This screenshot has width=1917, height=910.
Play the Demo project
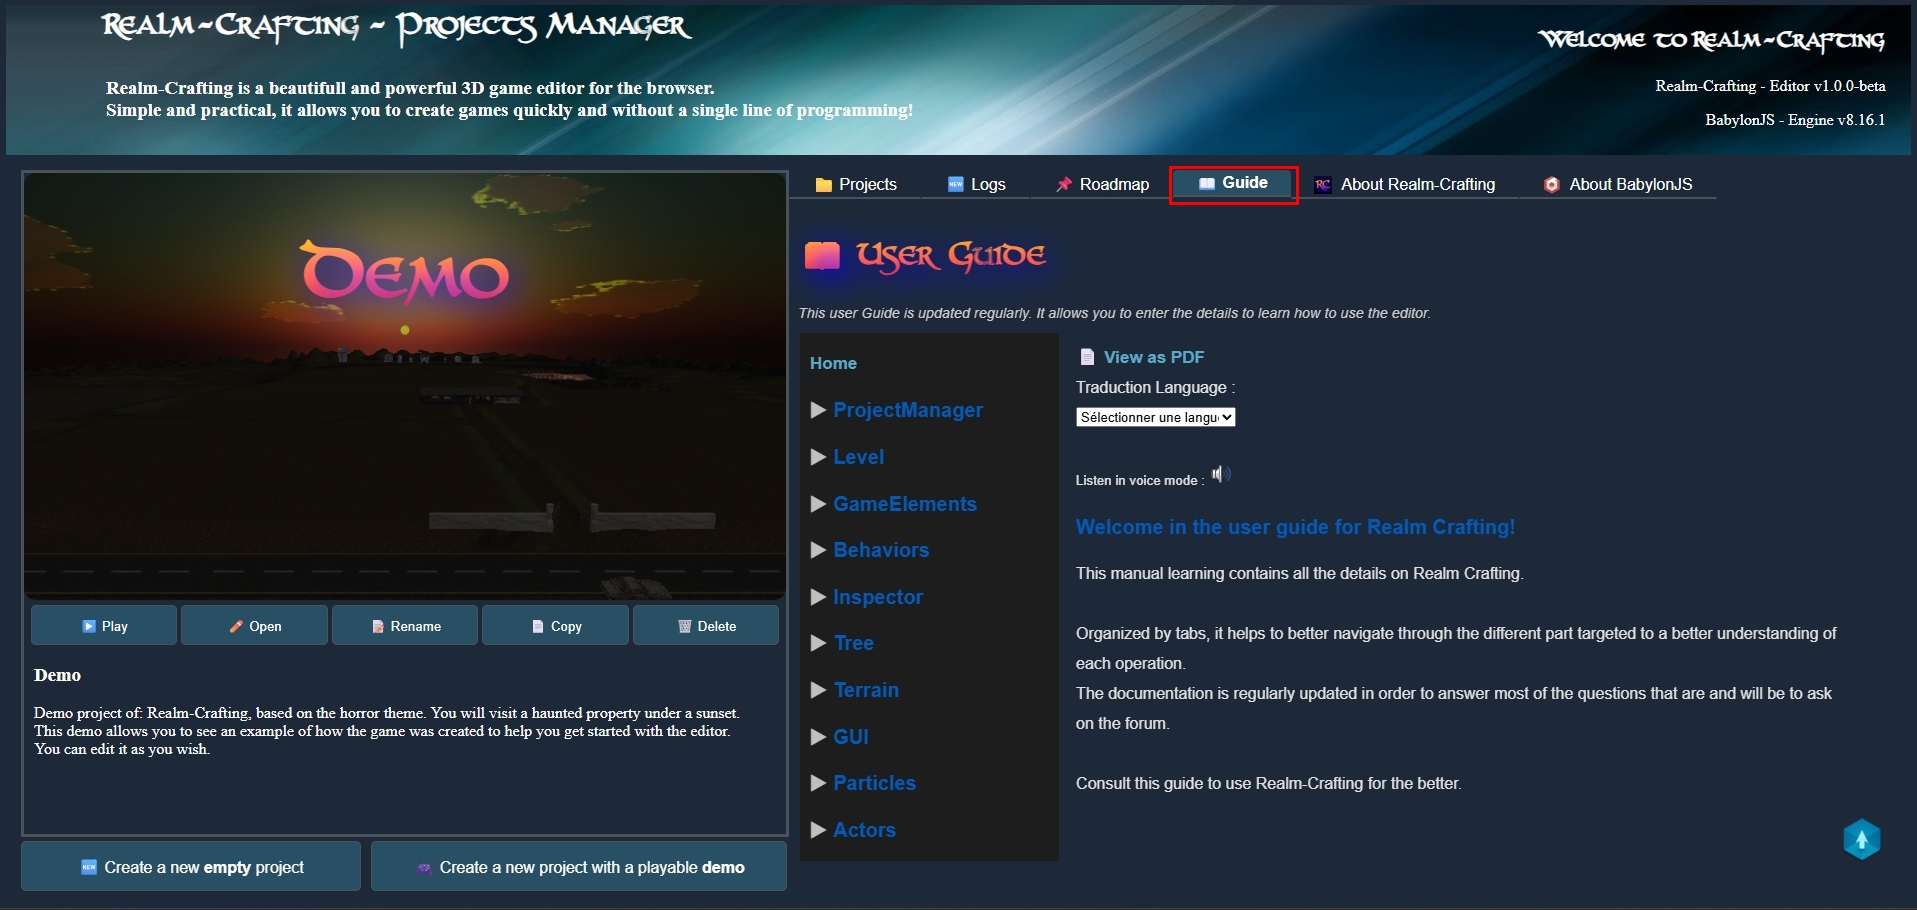(104, 626)
